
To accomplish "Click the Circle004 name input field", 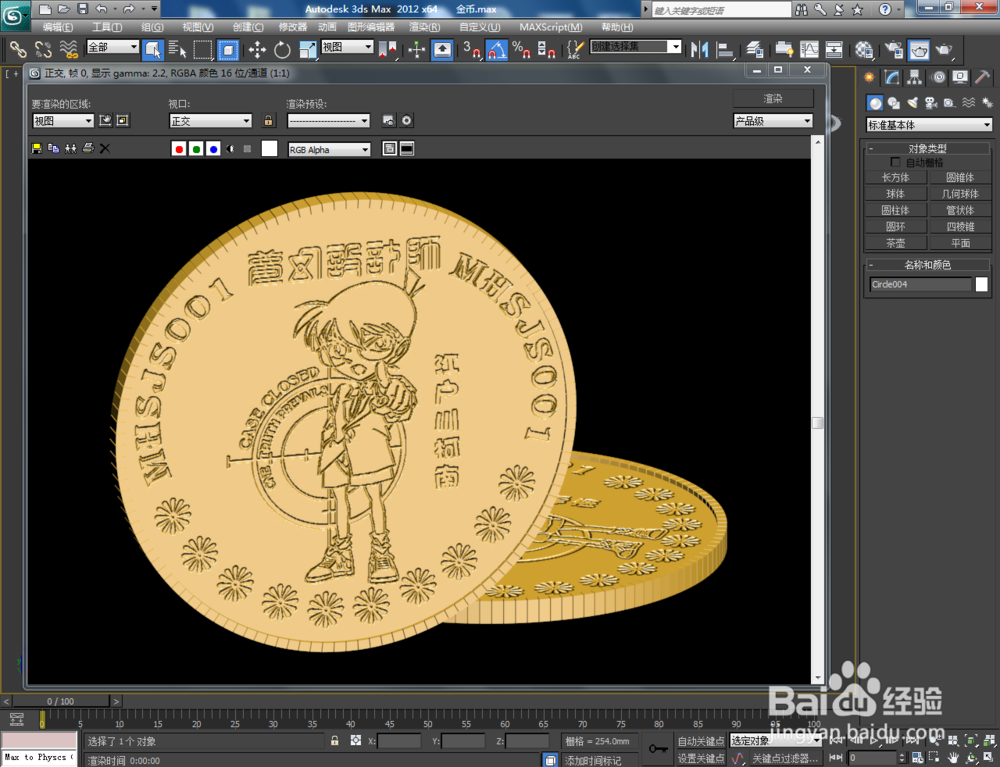I will tap(920, 284).
